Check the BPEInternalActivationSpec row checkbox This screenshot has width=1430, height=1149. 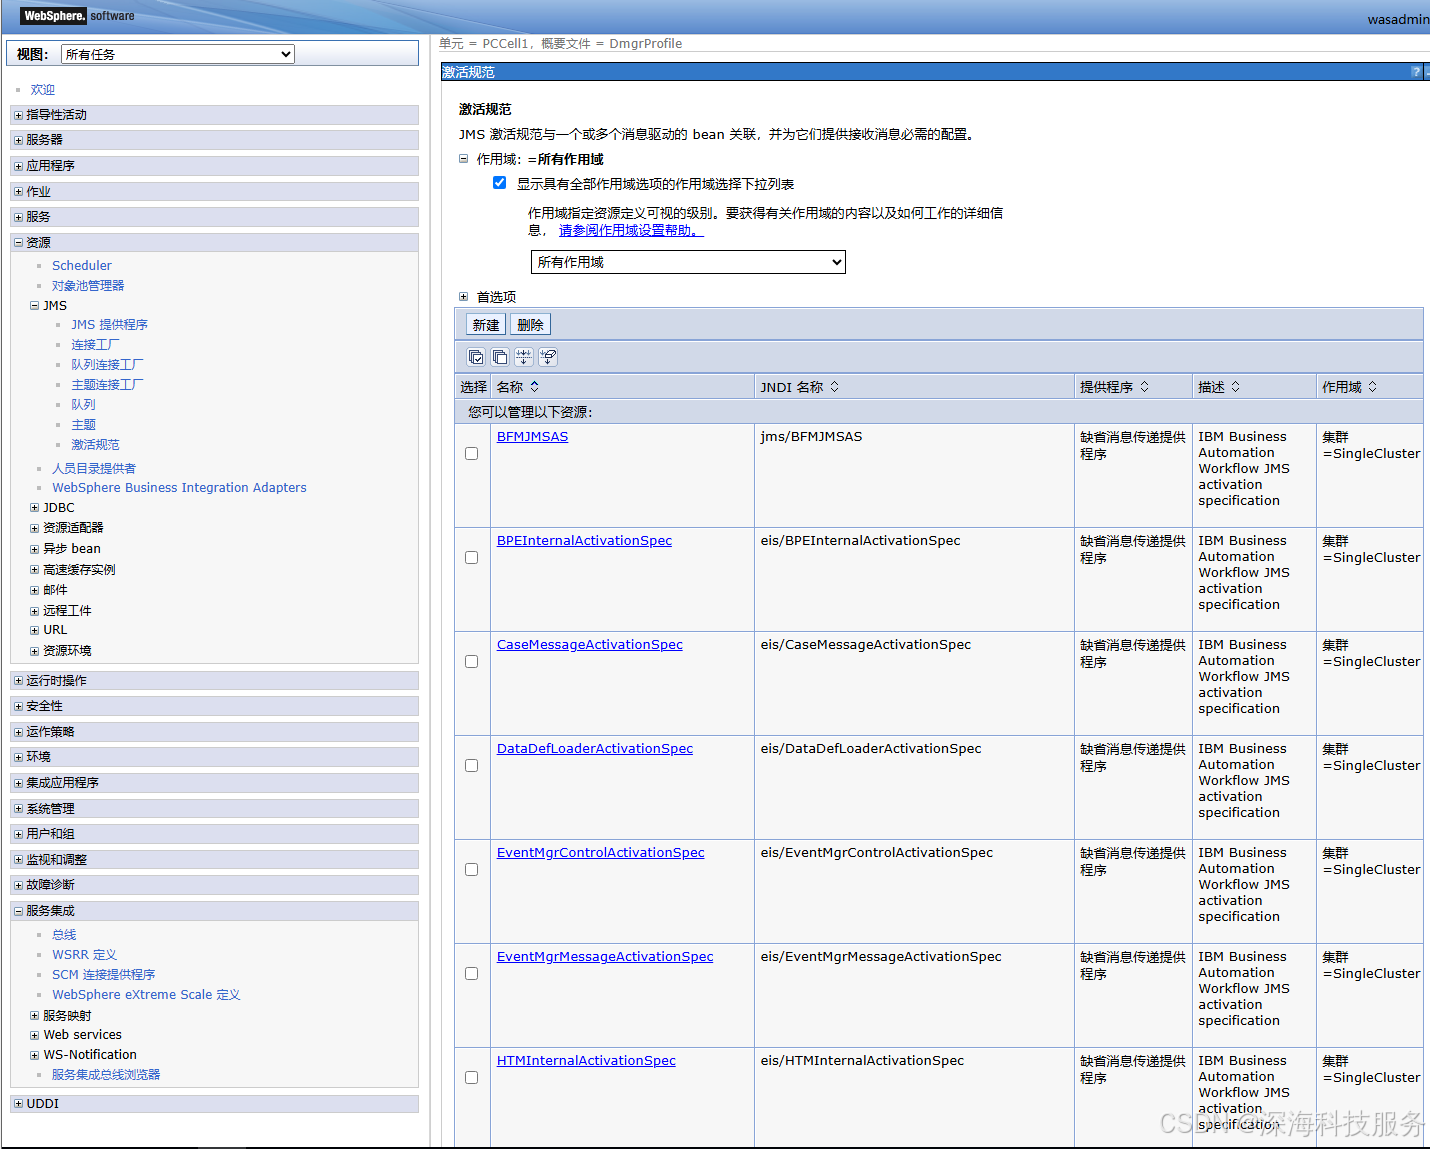[x=471, y=557]
